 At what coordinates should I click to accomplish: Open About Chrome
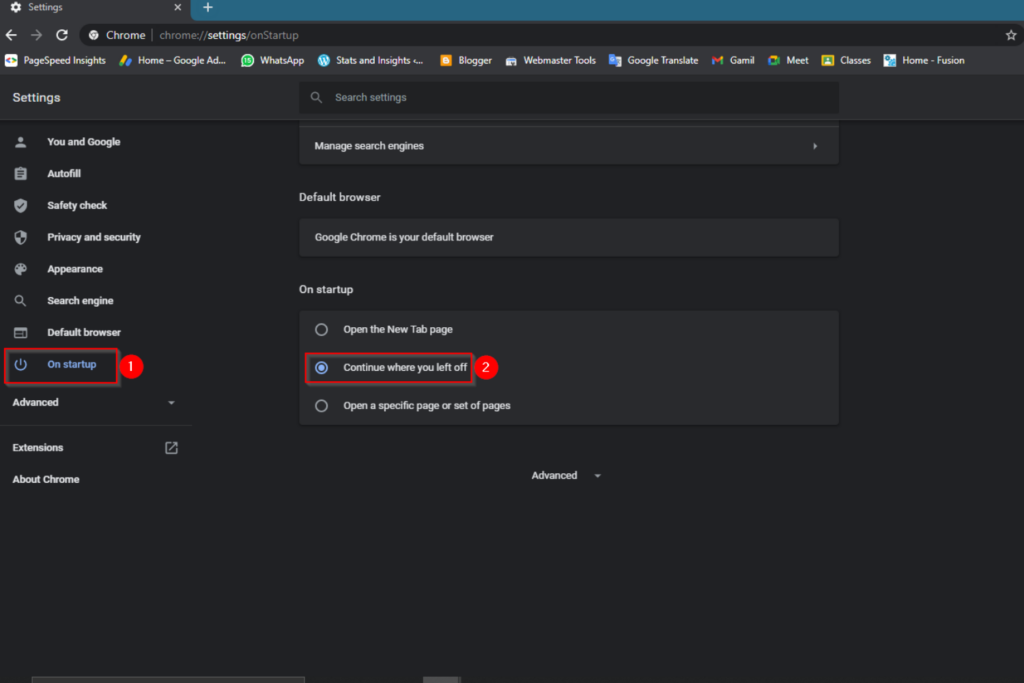pos(45,479)
